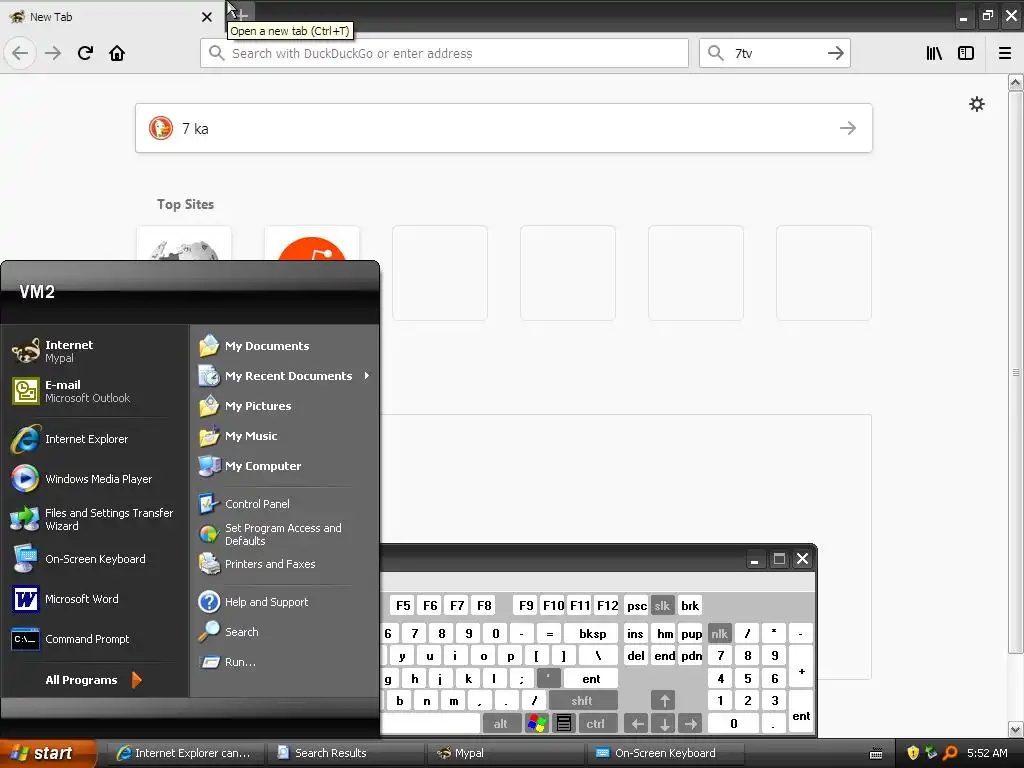Click the psc key on keyboard
Screen dimensions: 1024x768
click(637, 605)
